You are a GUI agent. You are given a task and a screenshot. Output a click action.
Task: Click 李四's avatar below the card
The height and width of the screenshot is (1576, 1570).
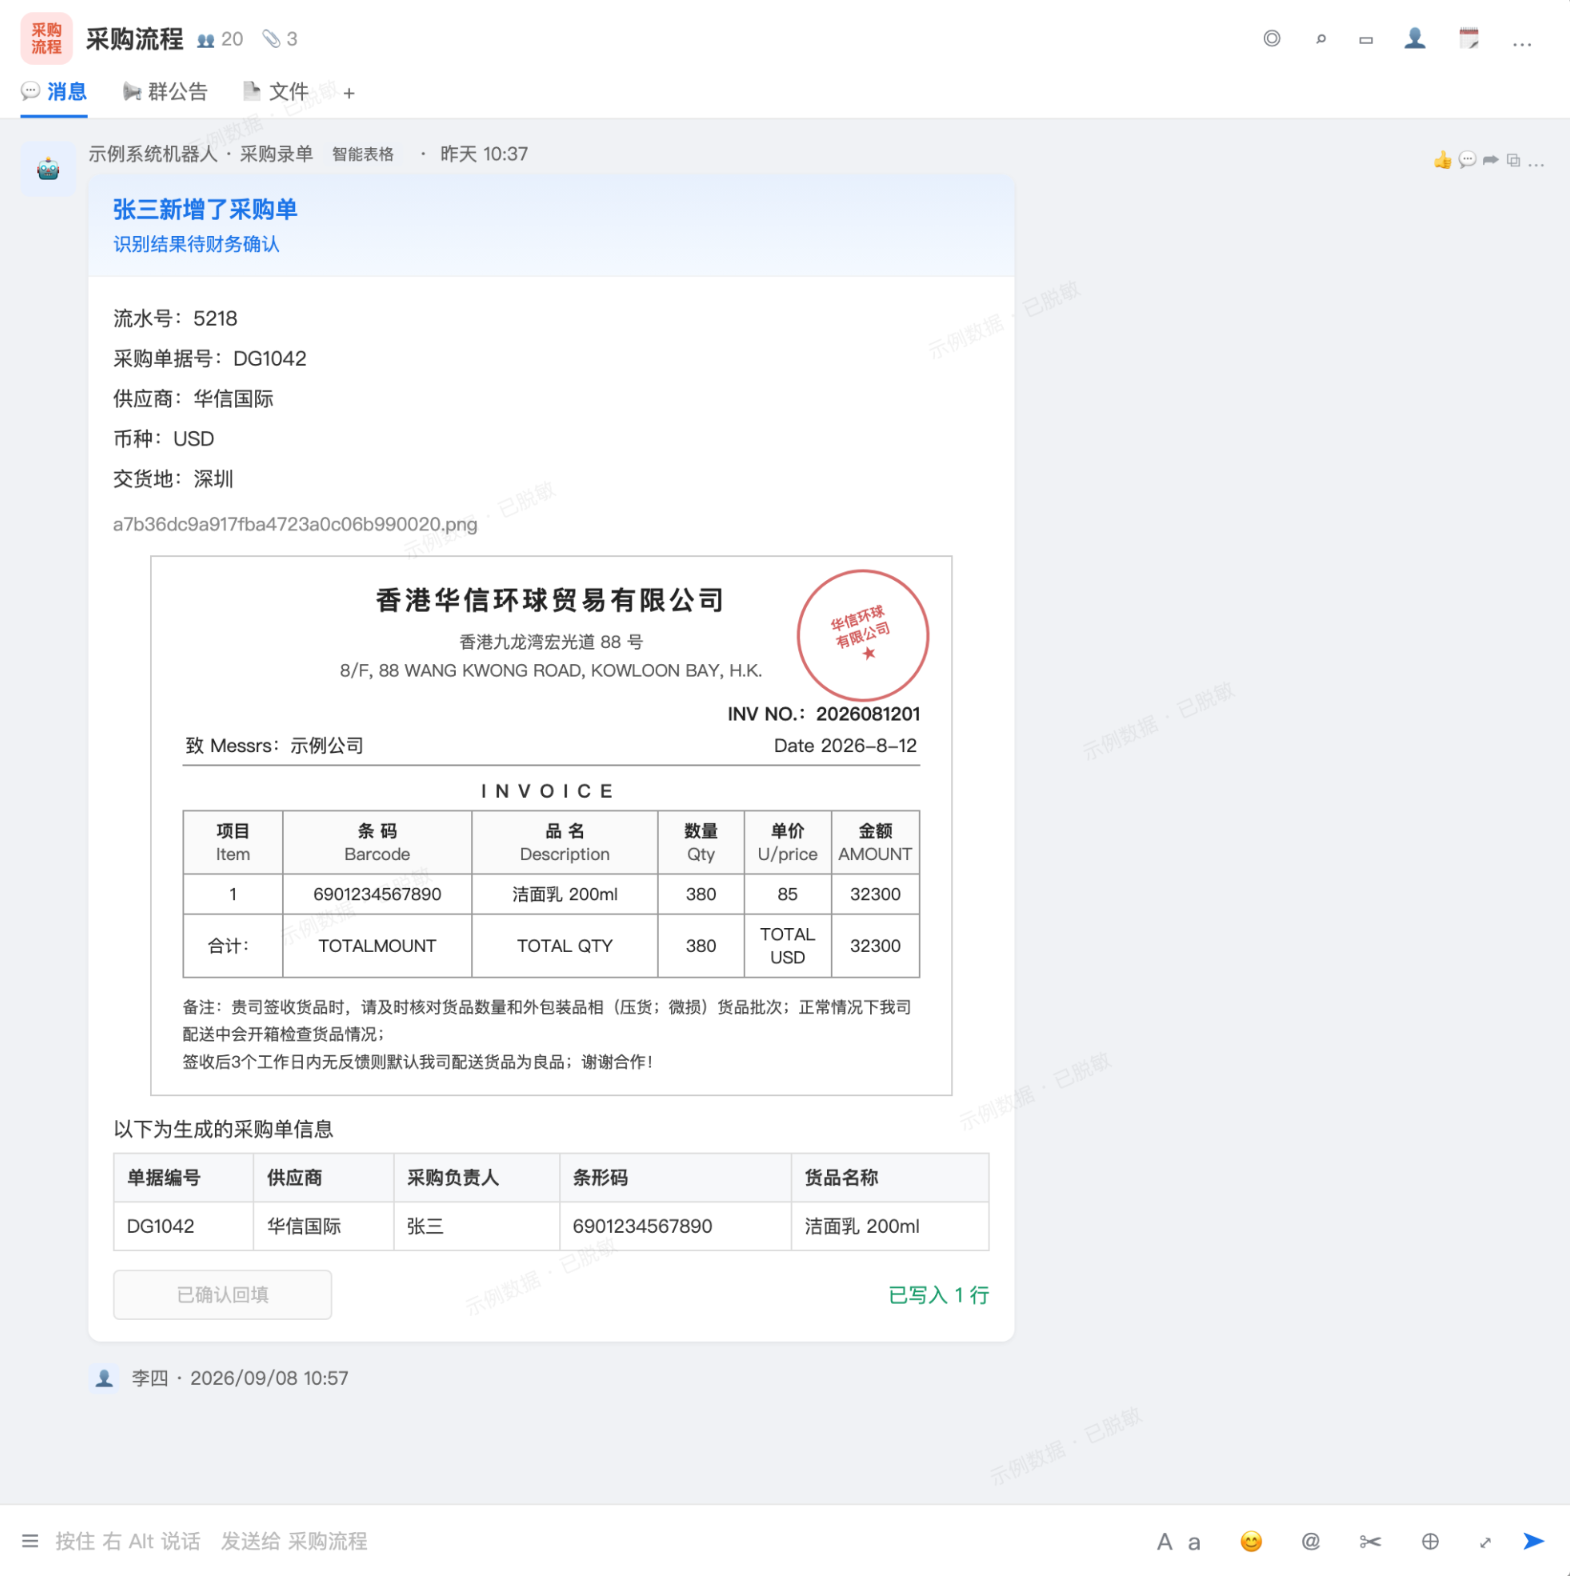(x=104, y=1378)
